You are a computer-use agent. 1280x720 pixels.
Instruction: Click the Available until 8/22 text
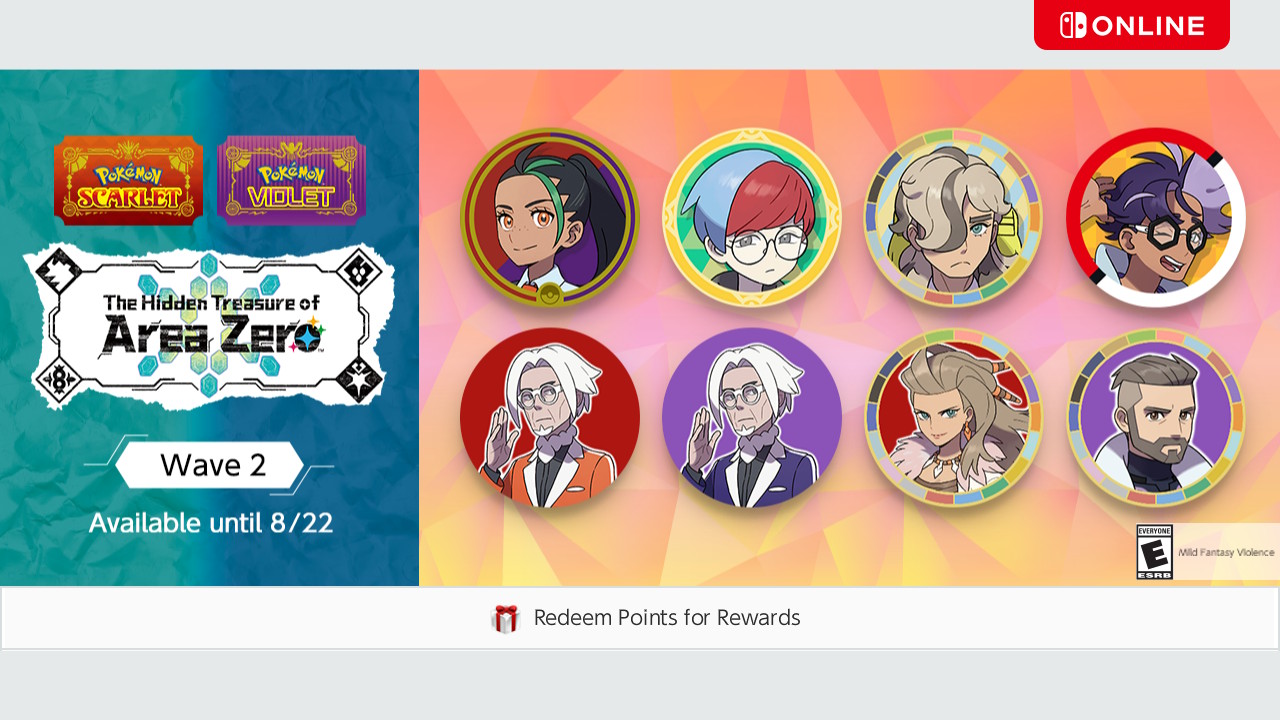[x=211, y=522]
